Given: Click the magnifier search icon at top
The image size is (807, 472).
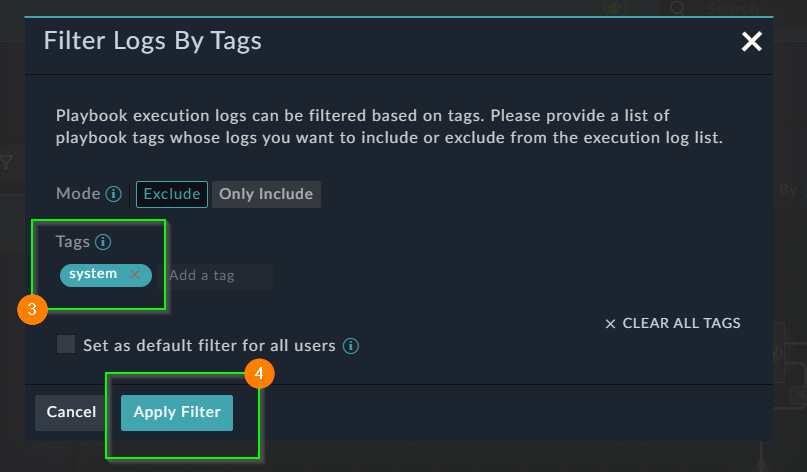Looking at the screenshot, I should [678, 8].
